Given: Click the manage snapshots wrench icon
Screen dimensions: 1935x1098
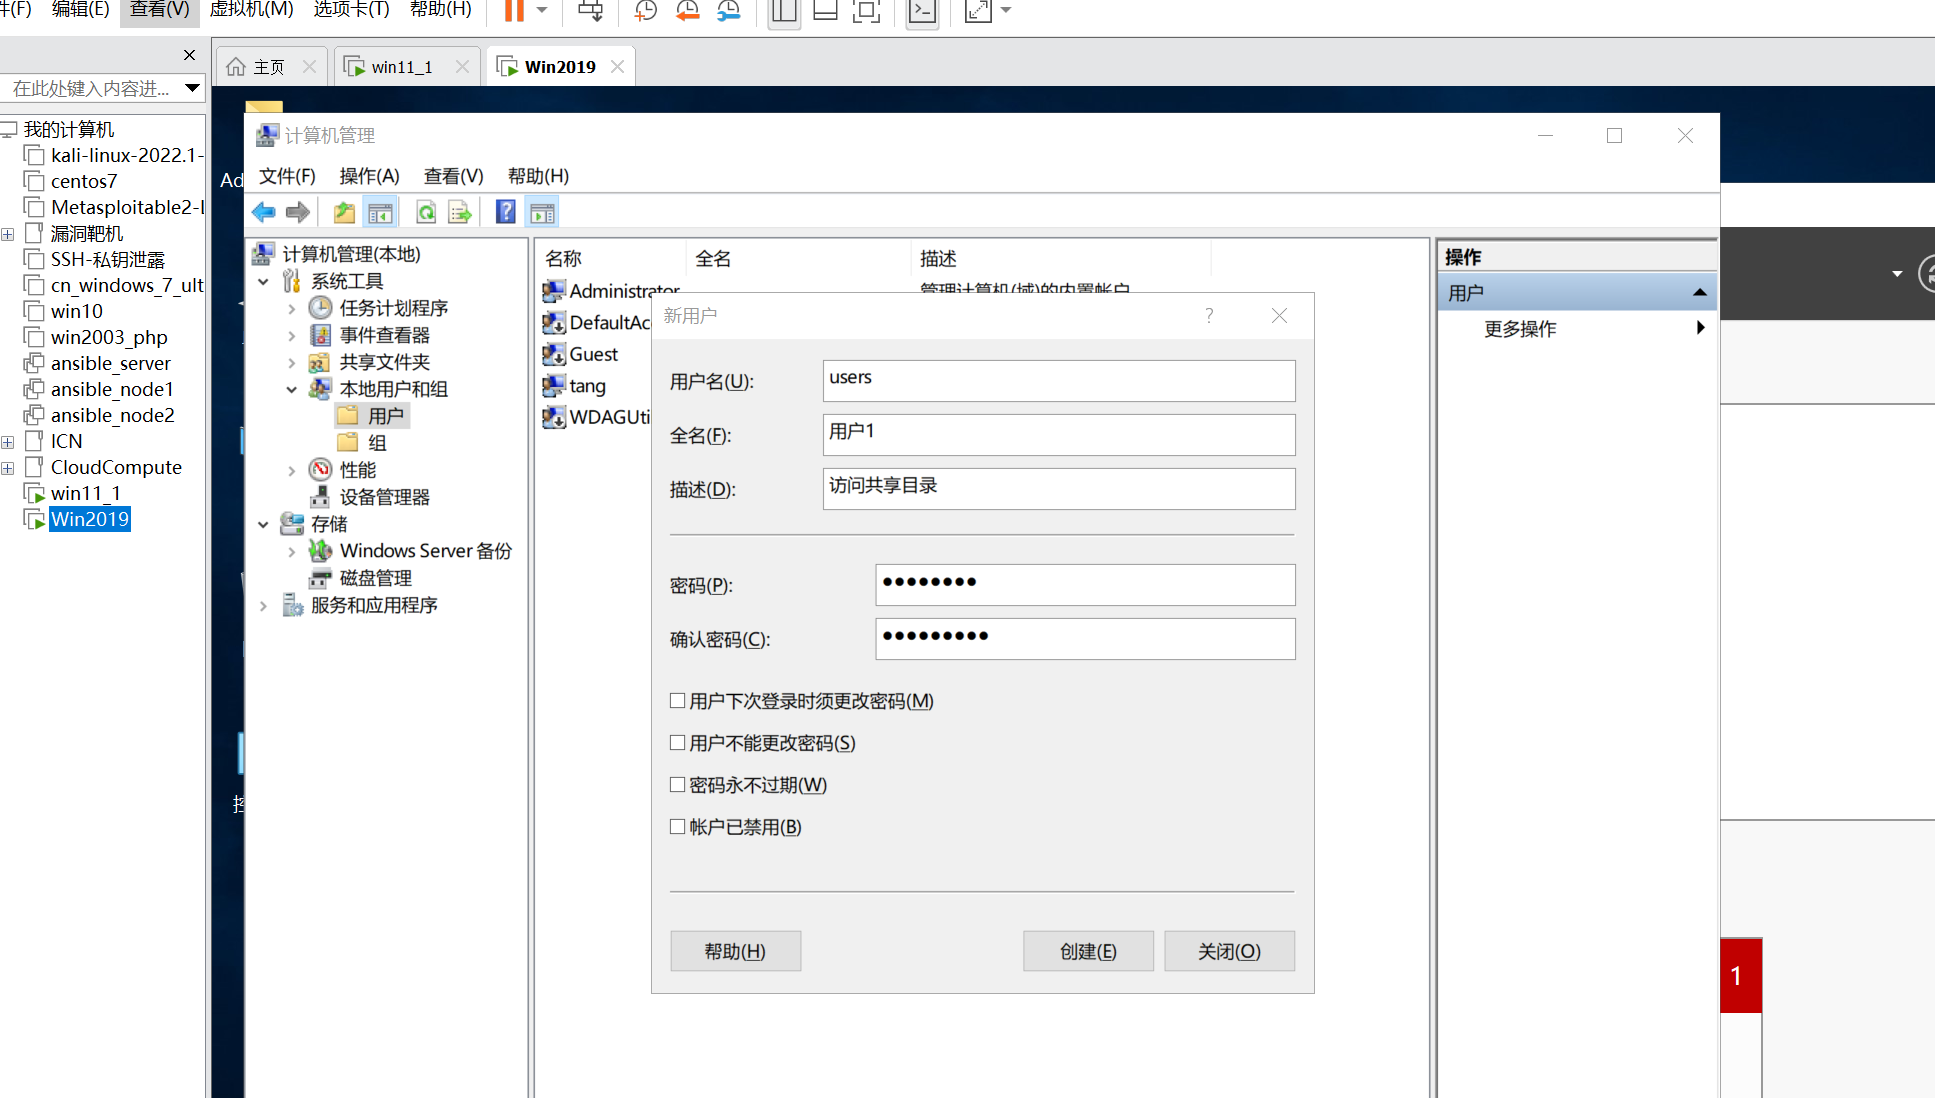Looking at the screenshot, I should pos(729,11).
